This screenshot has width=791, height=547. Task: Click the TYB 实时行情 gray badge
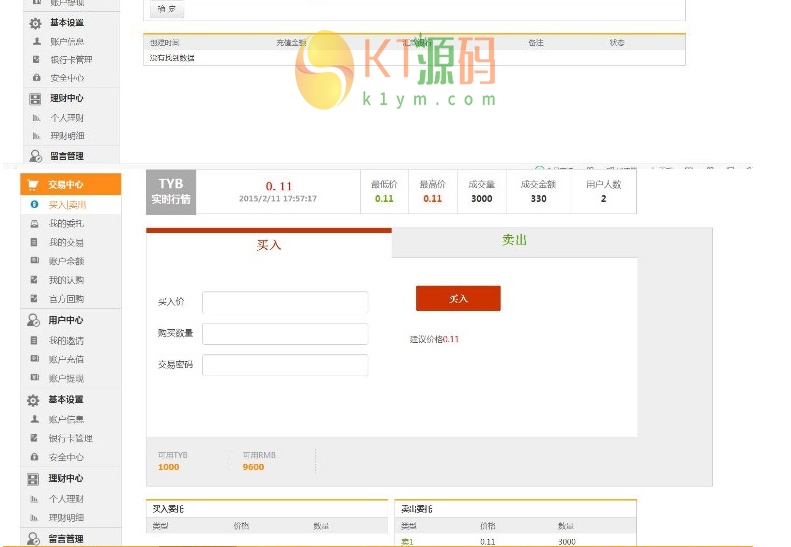coord(171,192)
